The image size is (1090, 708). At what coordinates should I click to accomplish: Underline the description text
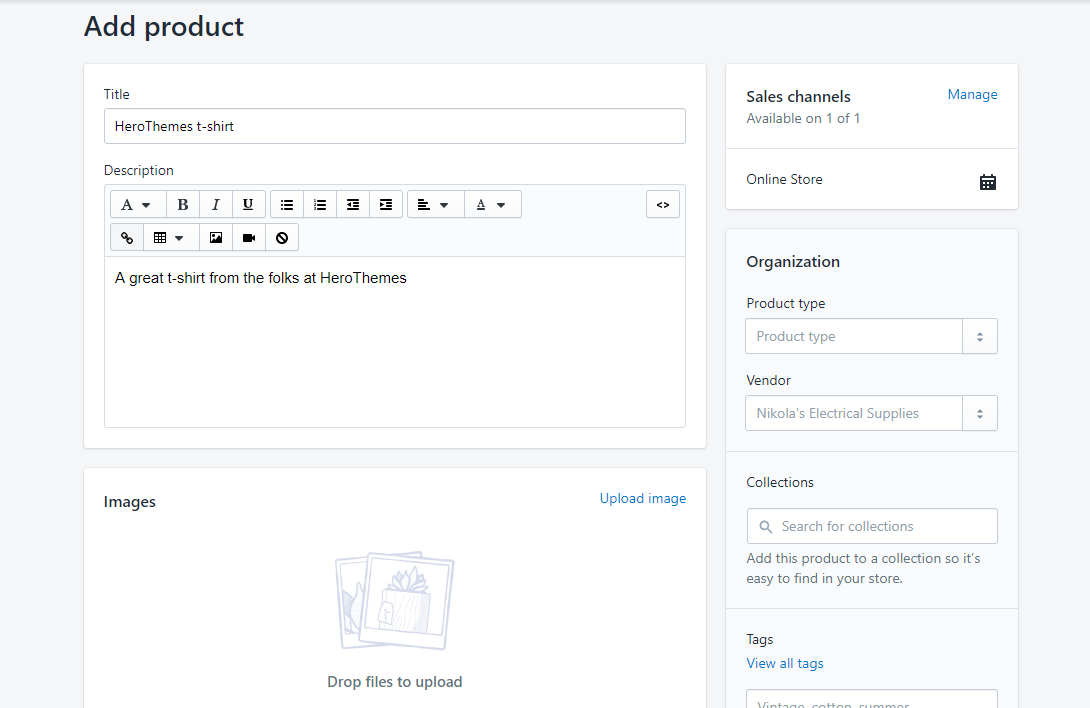click(x=248, y=204)
